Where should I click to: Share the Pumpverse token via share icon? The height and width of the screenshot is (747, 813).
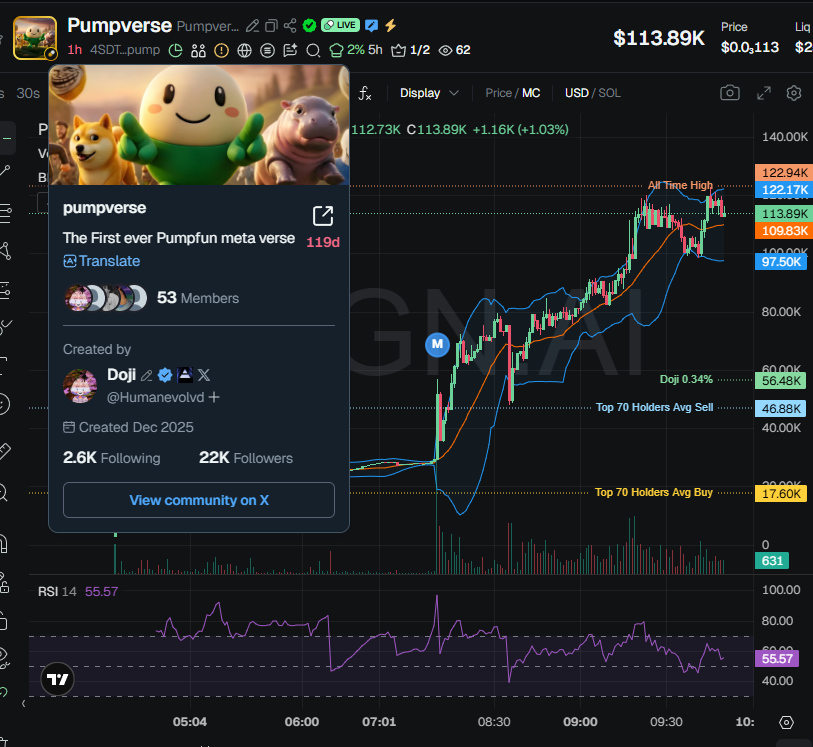pyautogui.click(x=290, y=23)
